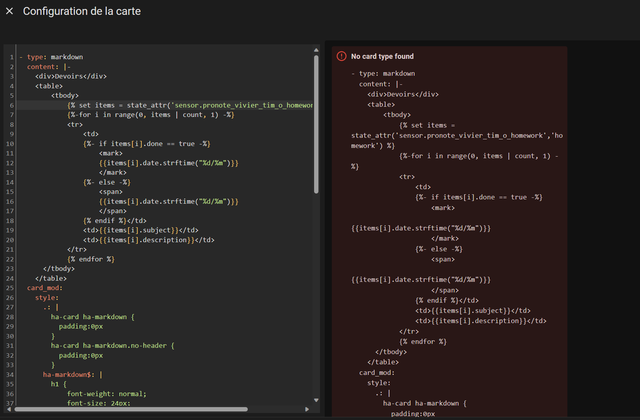Screen dimensions: 640x420
Task: Click the 'for i in range' line in the editor
Action: point(151,115)
